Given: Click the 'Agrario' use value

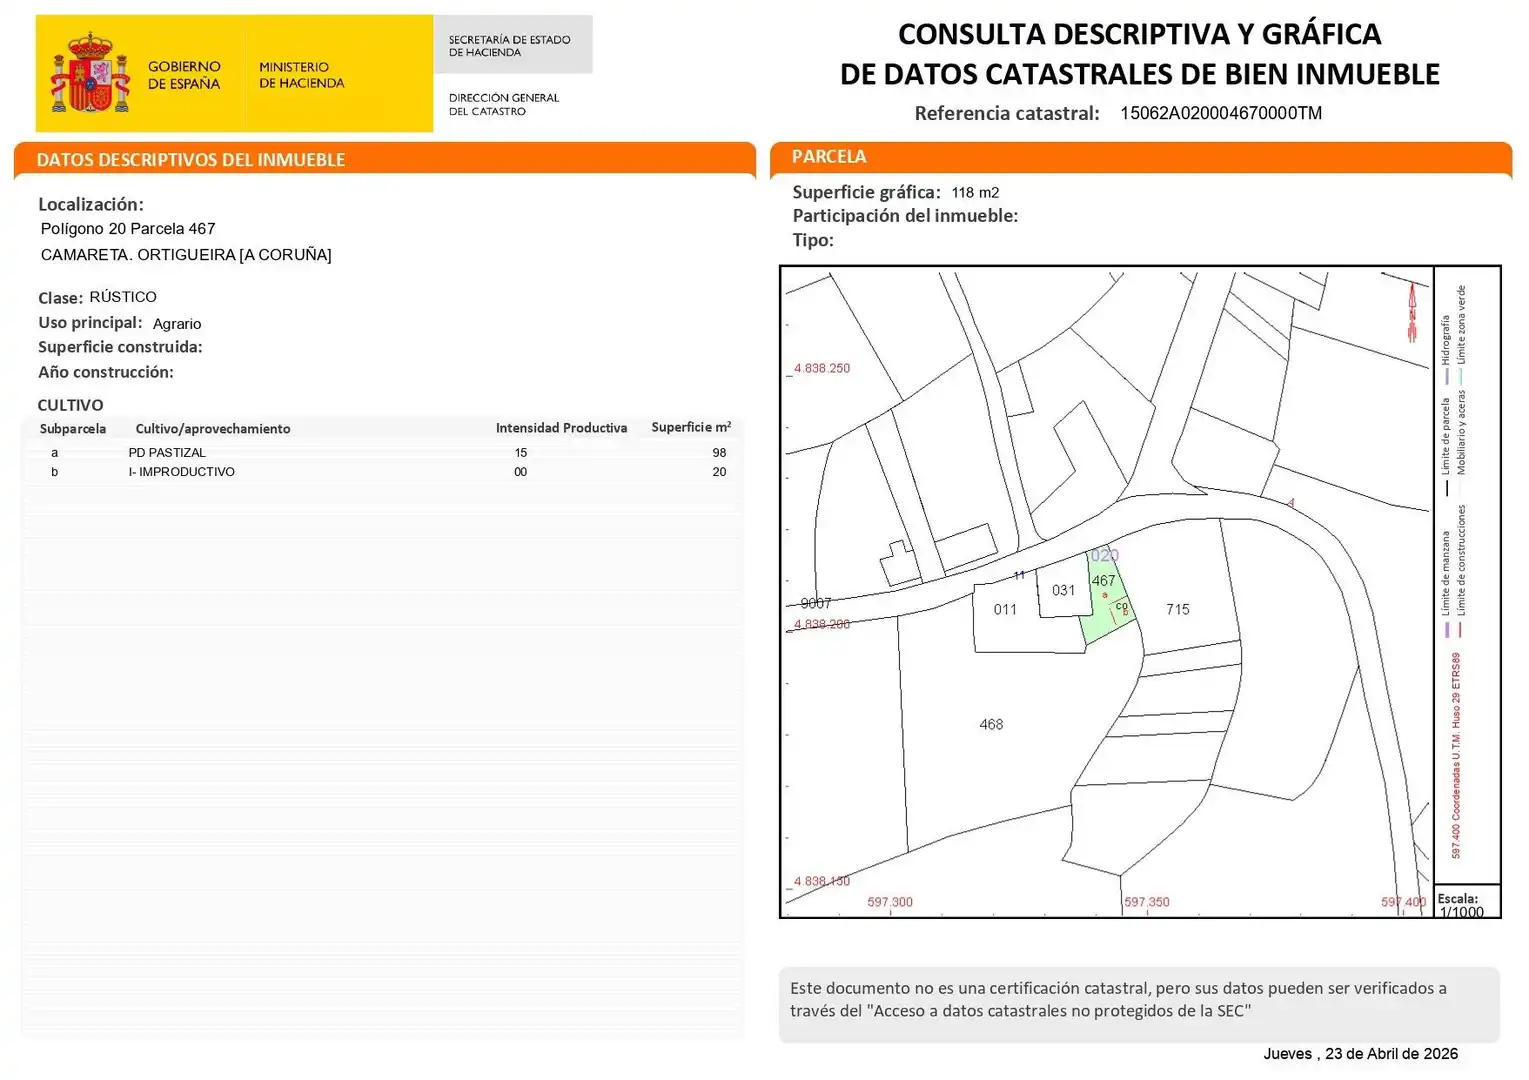Looking at the screenshot, I should tap(177, 324).
